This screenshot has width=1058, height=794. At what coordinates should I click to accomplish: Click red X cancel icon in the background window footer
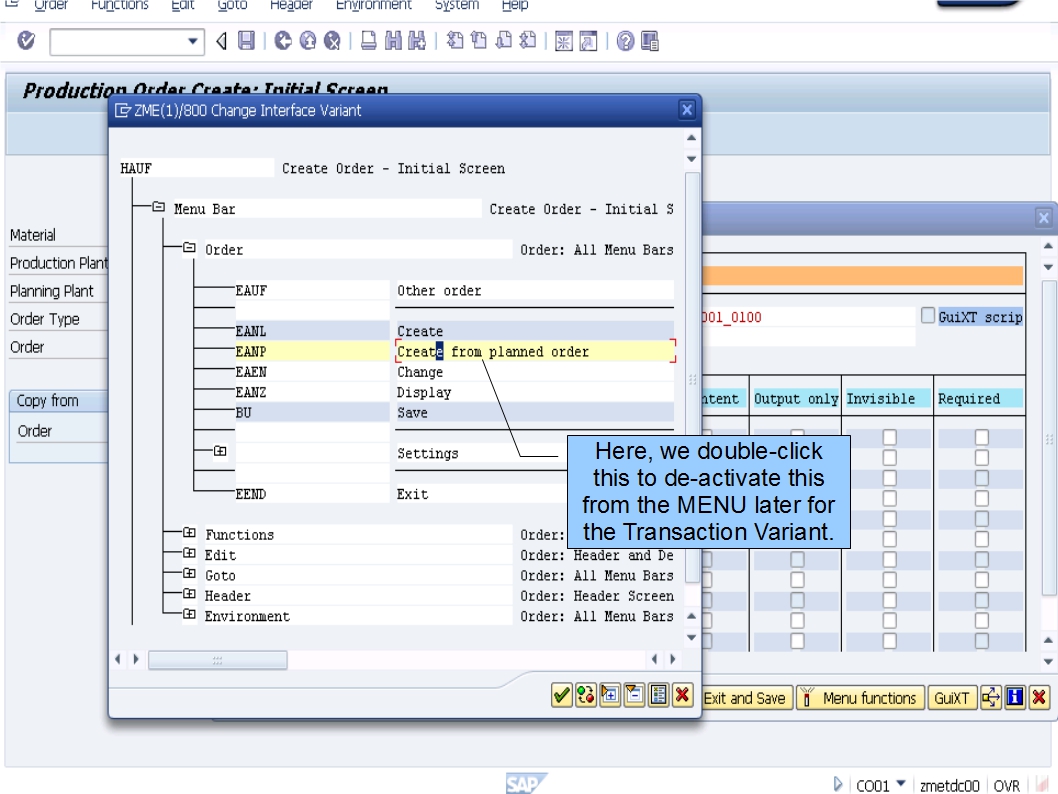[1039, 698]
